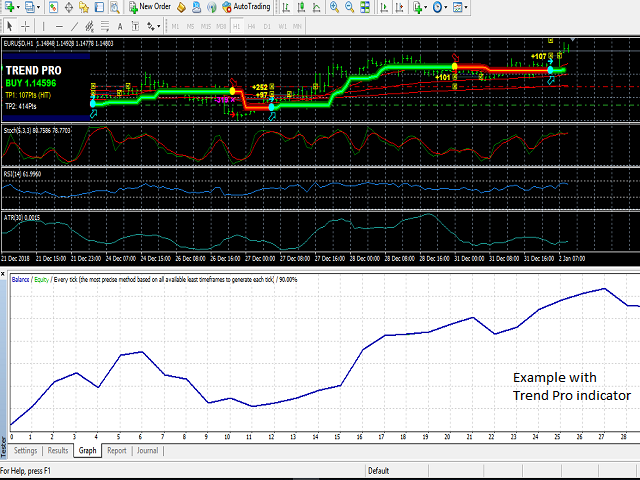Open the Indicators list dropdown
This screenshot has width=640, height=480.
[x=420, y=7]
